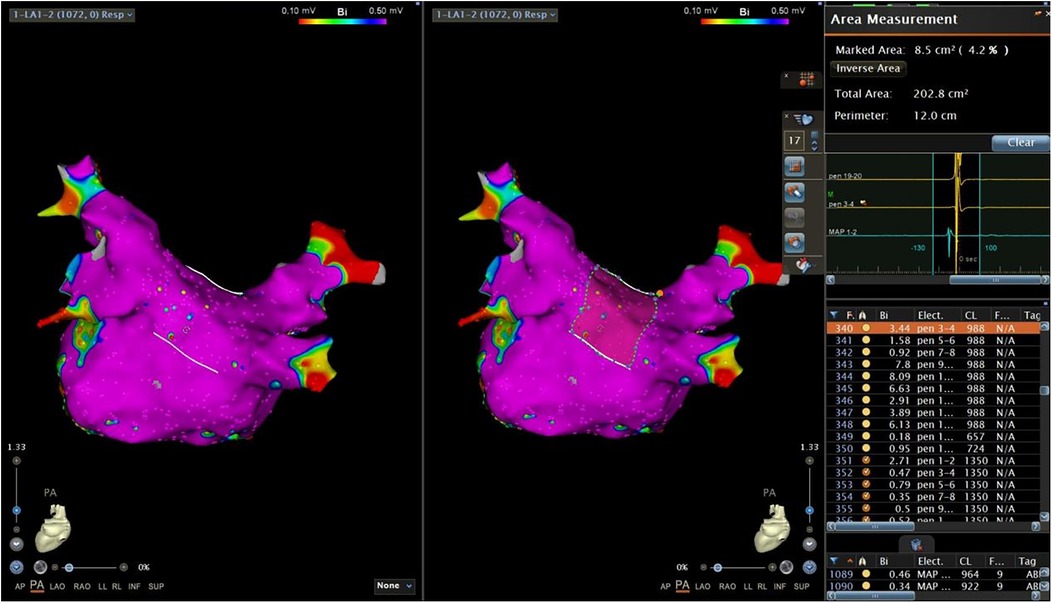The height and width of the screenshot is (603, 1052).
Task: Select the eraser tool in the tool palette
Action: 795,192
